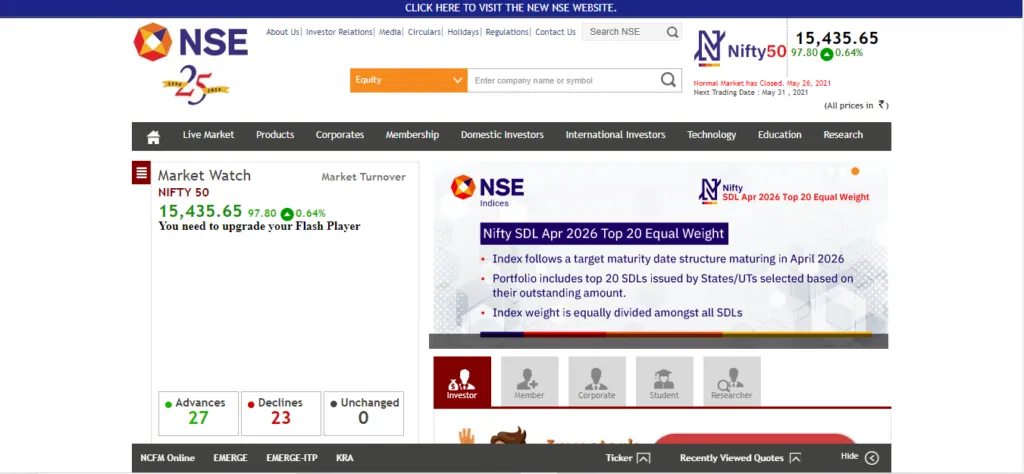Click the NSE 25 years anniversary logo

point(195,85)
